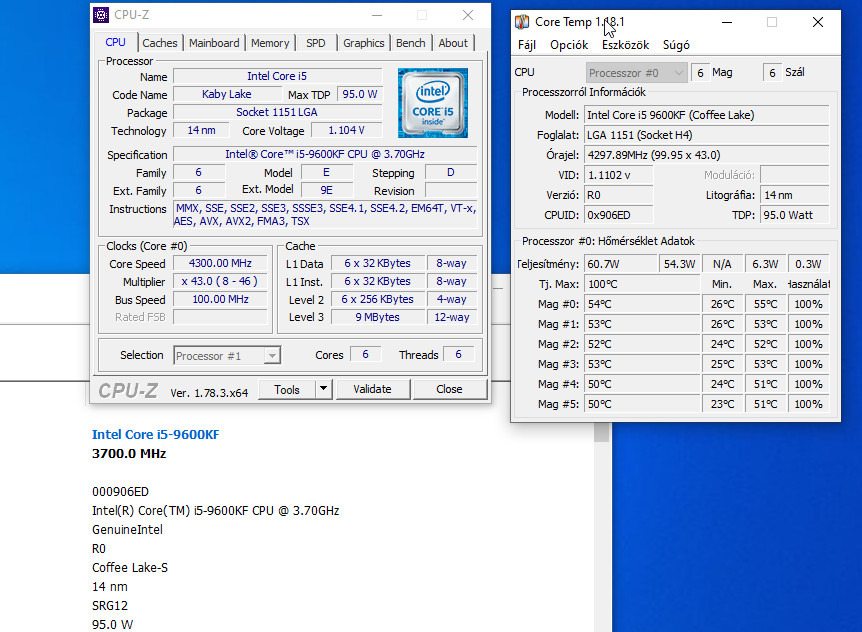Click the Level 3 9 MBytes cache value

tap(378, 317)
